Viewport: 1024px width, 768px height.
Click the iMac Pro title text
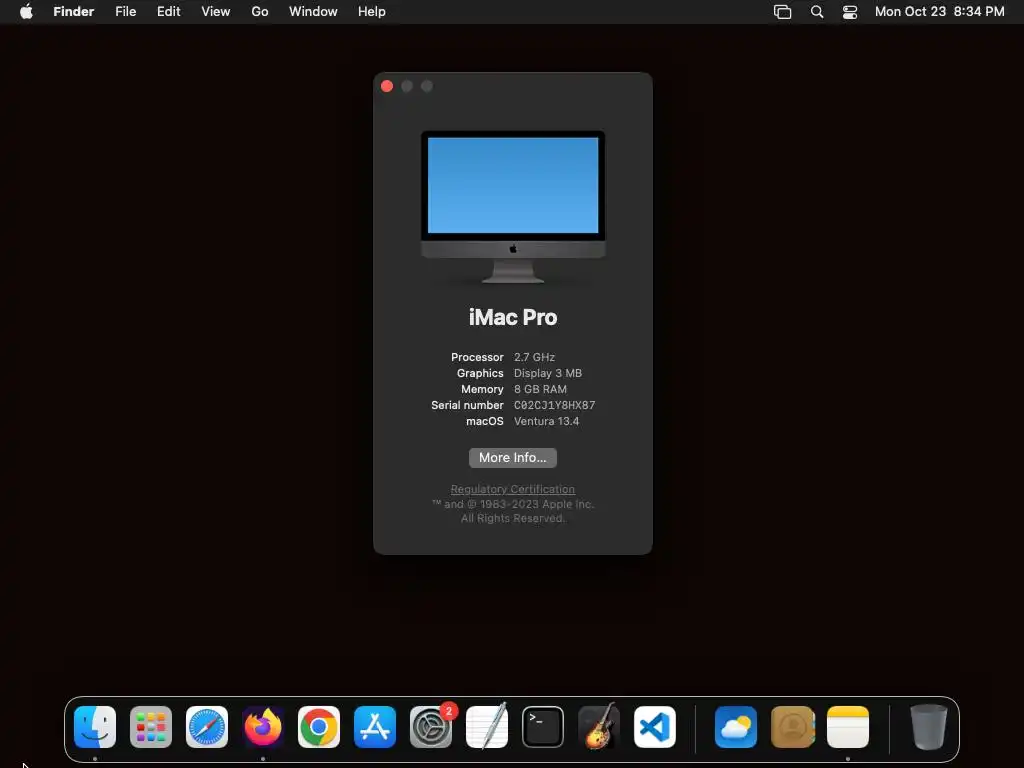(x=513, y=317)
